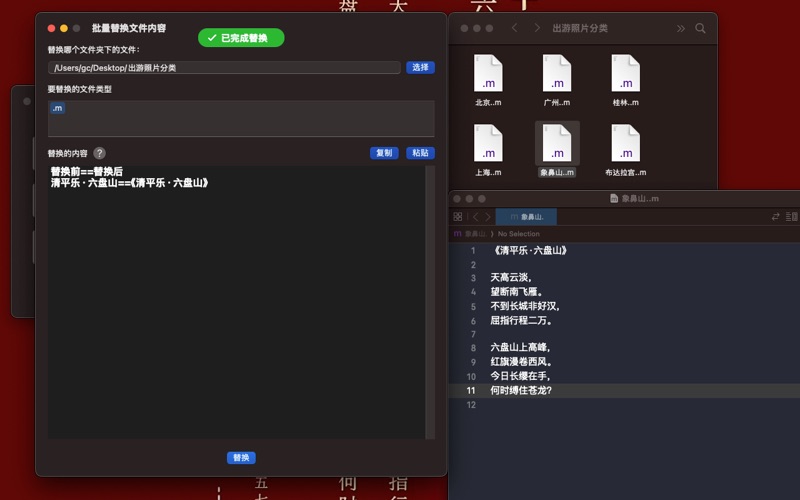Screen dimensions: 800x500
Task: Minimize the 批量替换文件内容 window
Action: pos(64,29)
